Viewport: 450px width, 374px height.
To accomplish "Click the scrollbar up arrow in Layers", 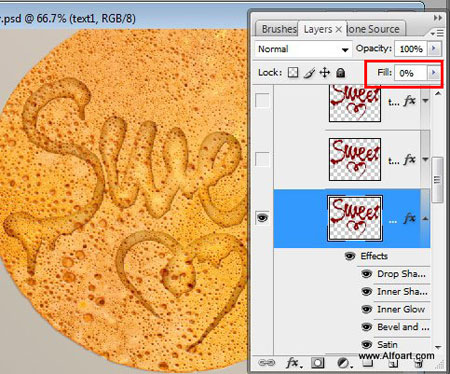I will pos(438,94).
